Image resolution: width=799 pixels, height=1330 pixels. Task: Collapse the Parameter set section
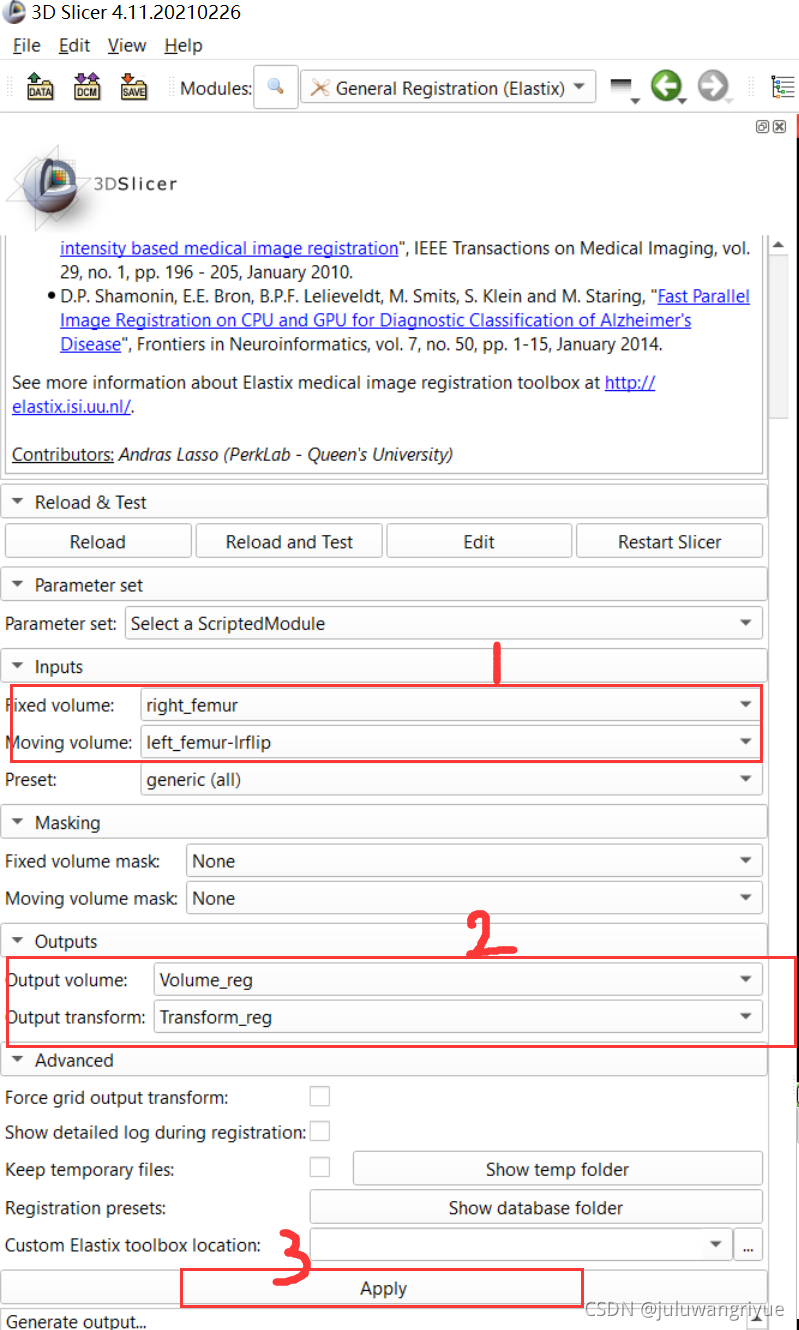click(384, 585)
